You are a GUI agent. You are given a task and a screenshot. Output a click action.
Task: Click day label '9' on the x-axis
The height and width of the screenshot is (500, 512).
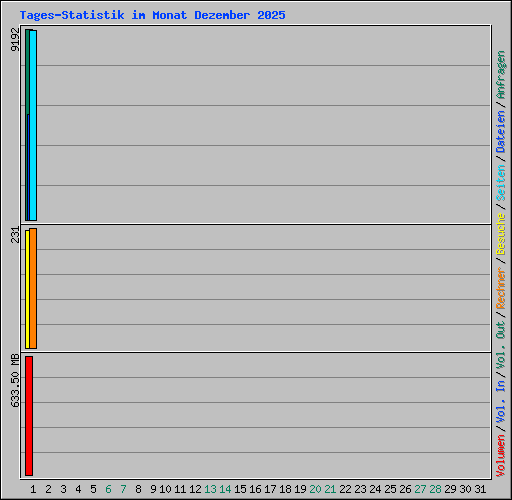pyautogui.click(x=153, y=489)
